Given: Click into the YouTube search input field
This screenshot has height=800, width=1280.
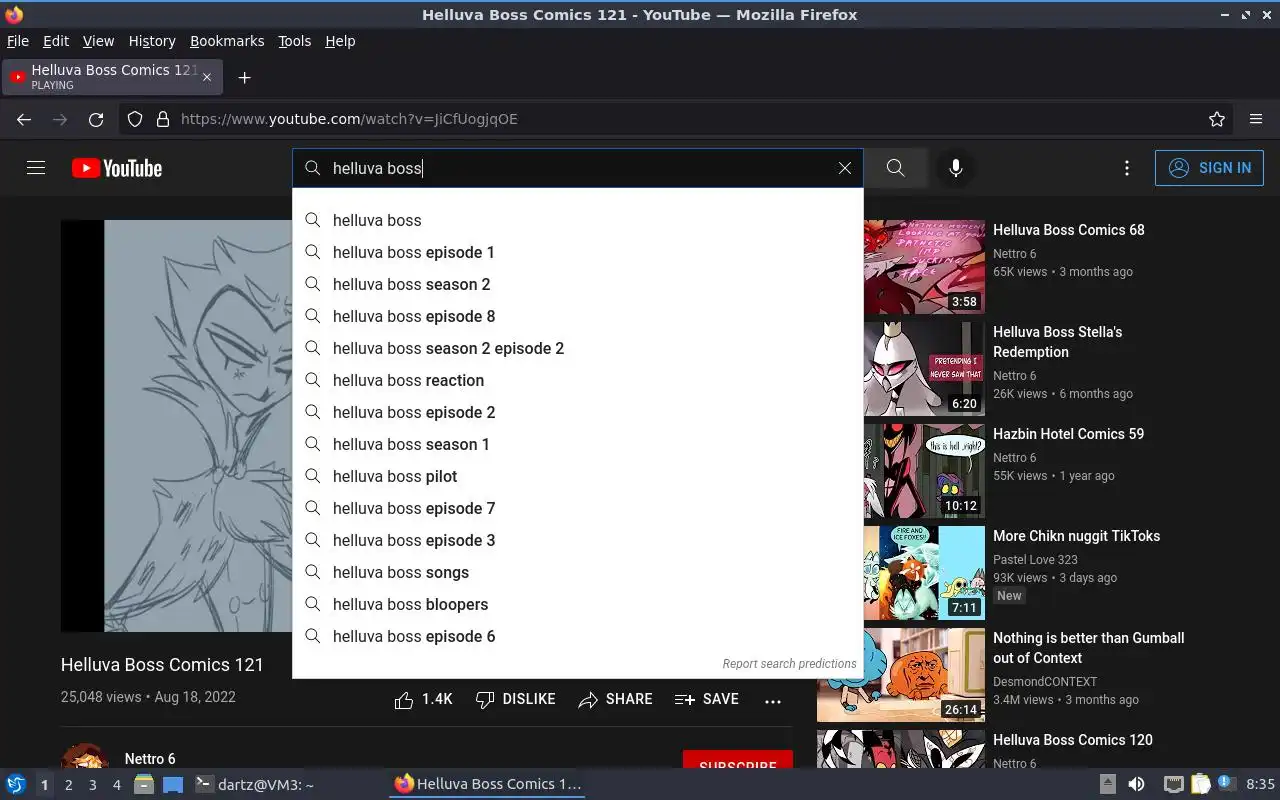Looking at the screenshot, I should [x=580, y=168].
